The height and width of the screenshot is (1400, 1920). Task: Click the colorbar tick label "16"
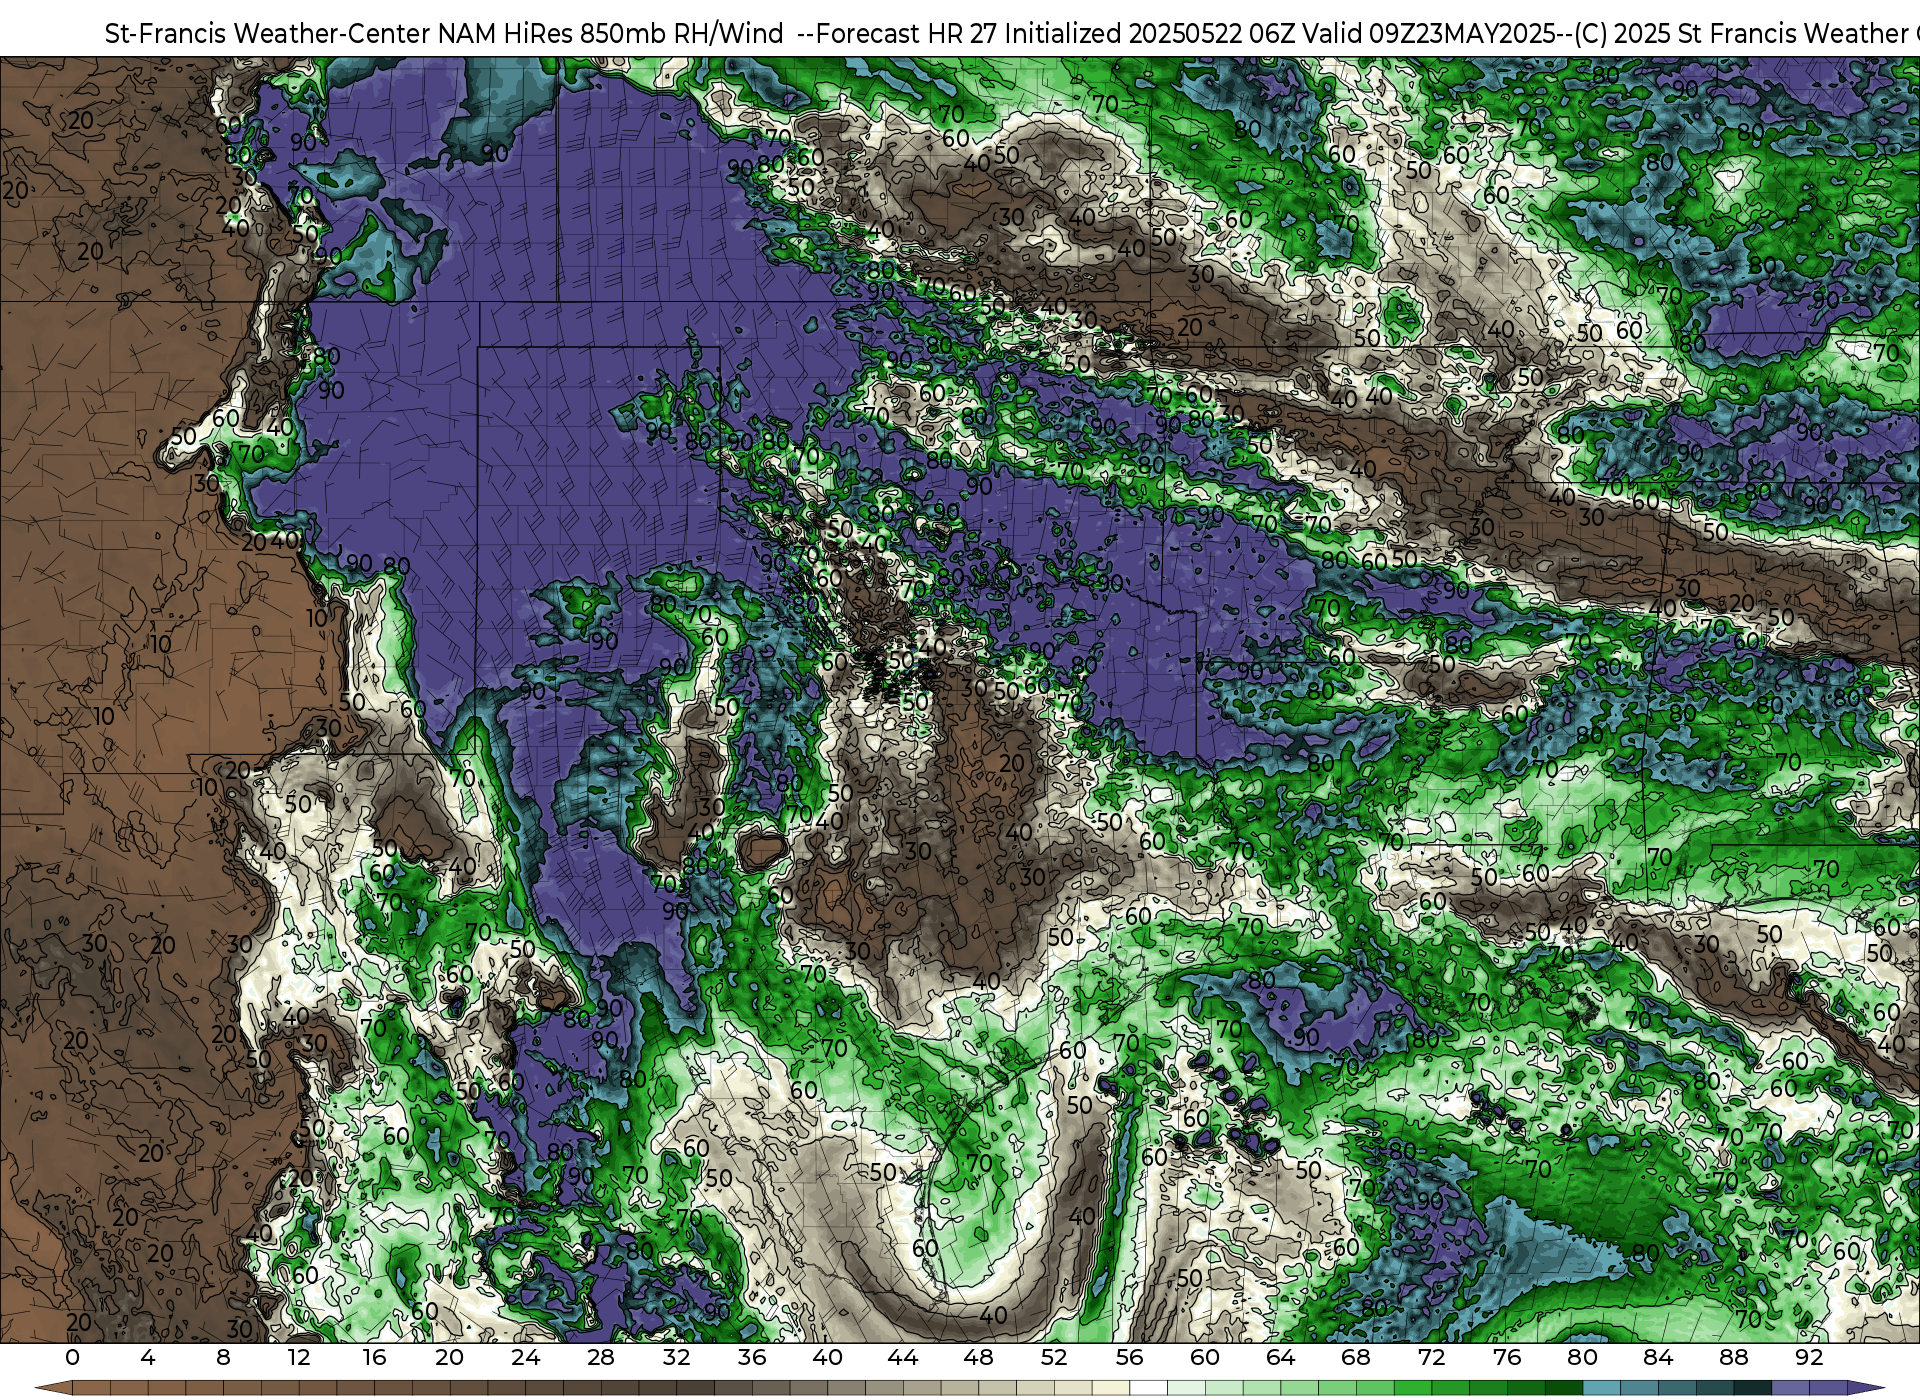374,1358
